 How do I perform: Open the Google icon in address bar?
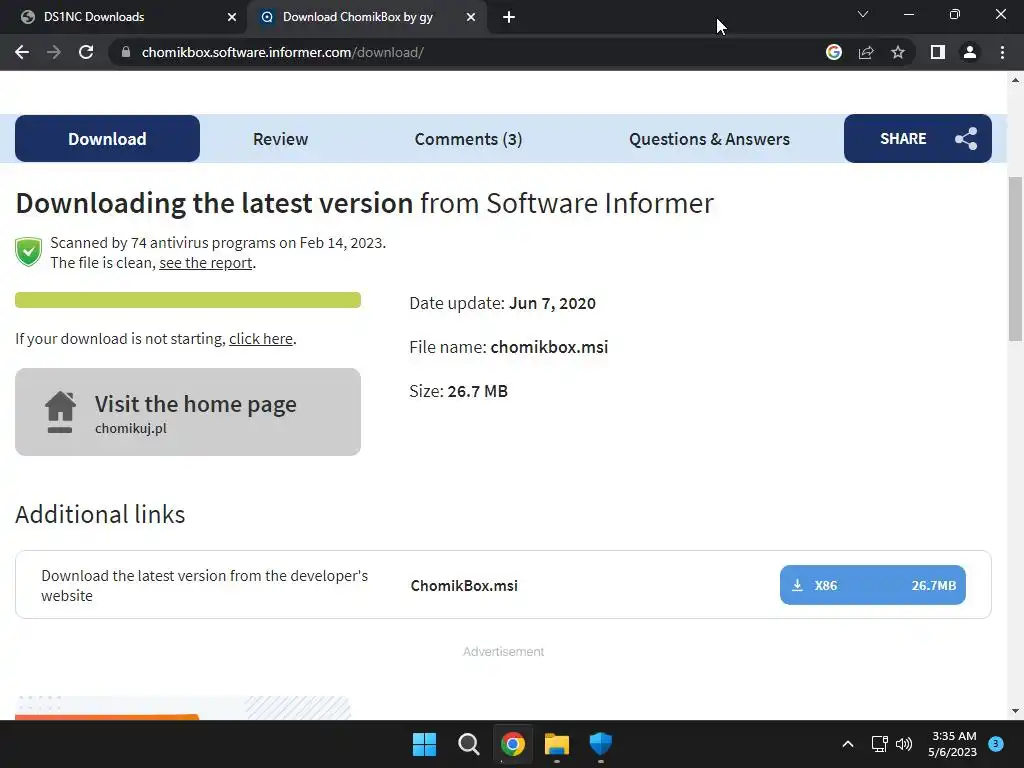tap(834, 52)
